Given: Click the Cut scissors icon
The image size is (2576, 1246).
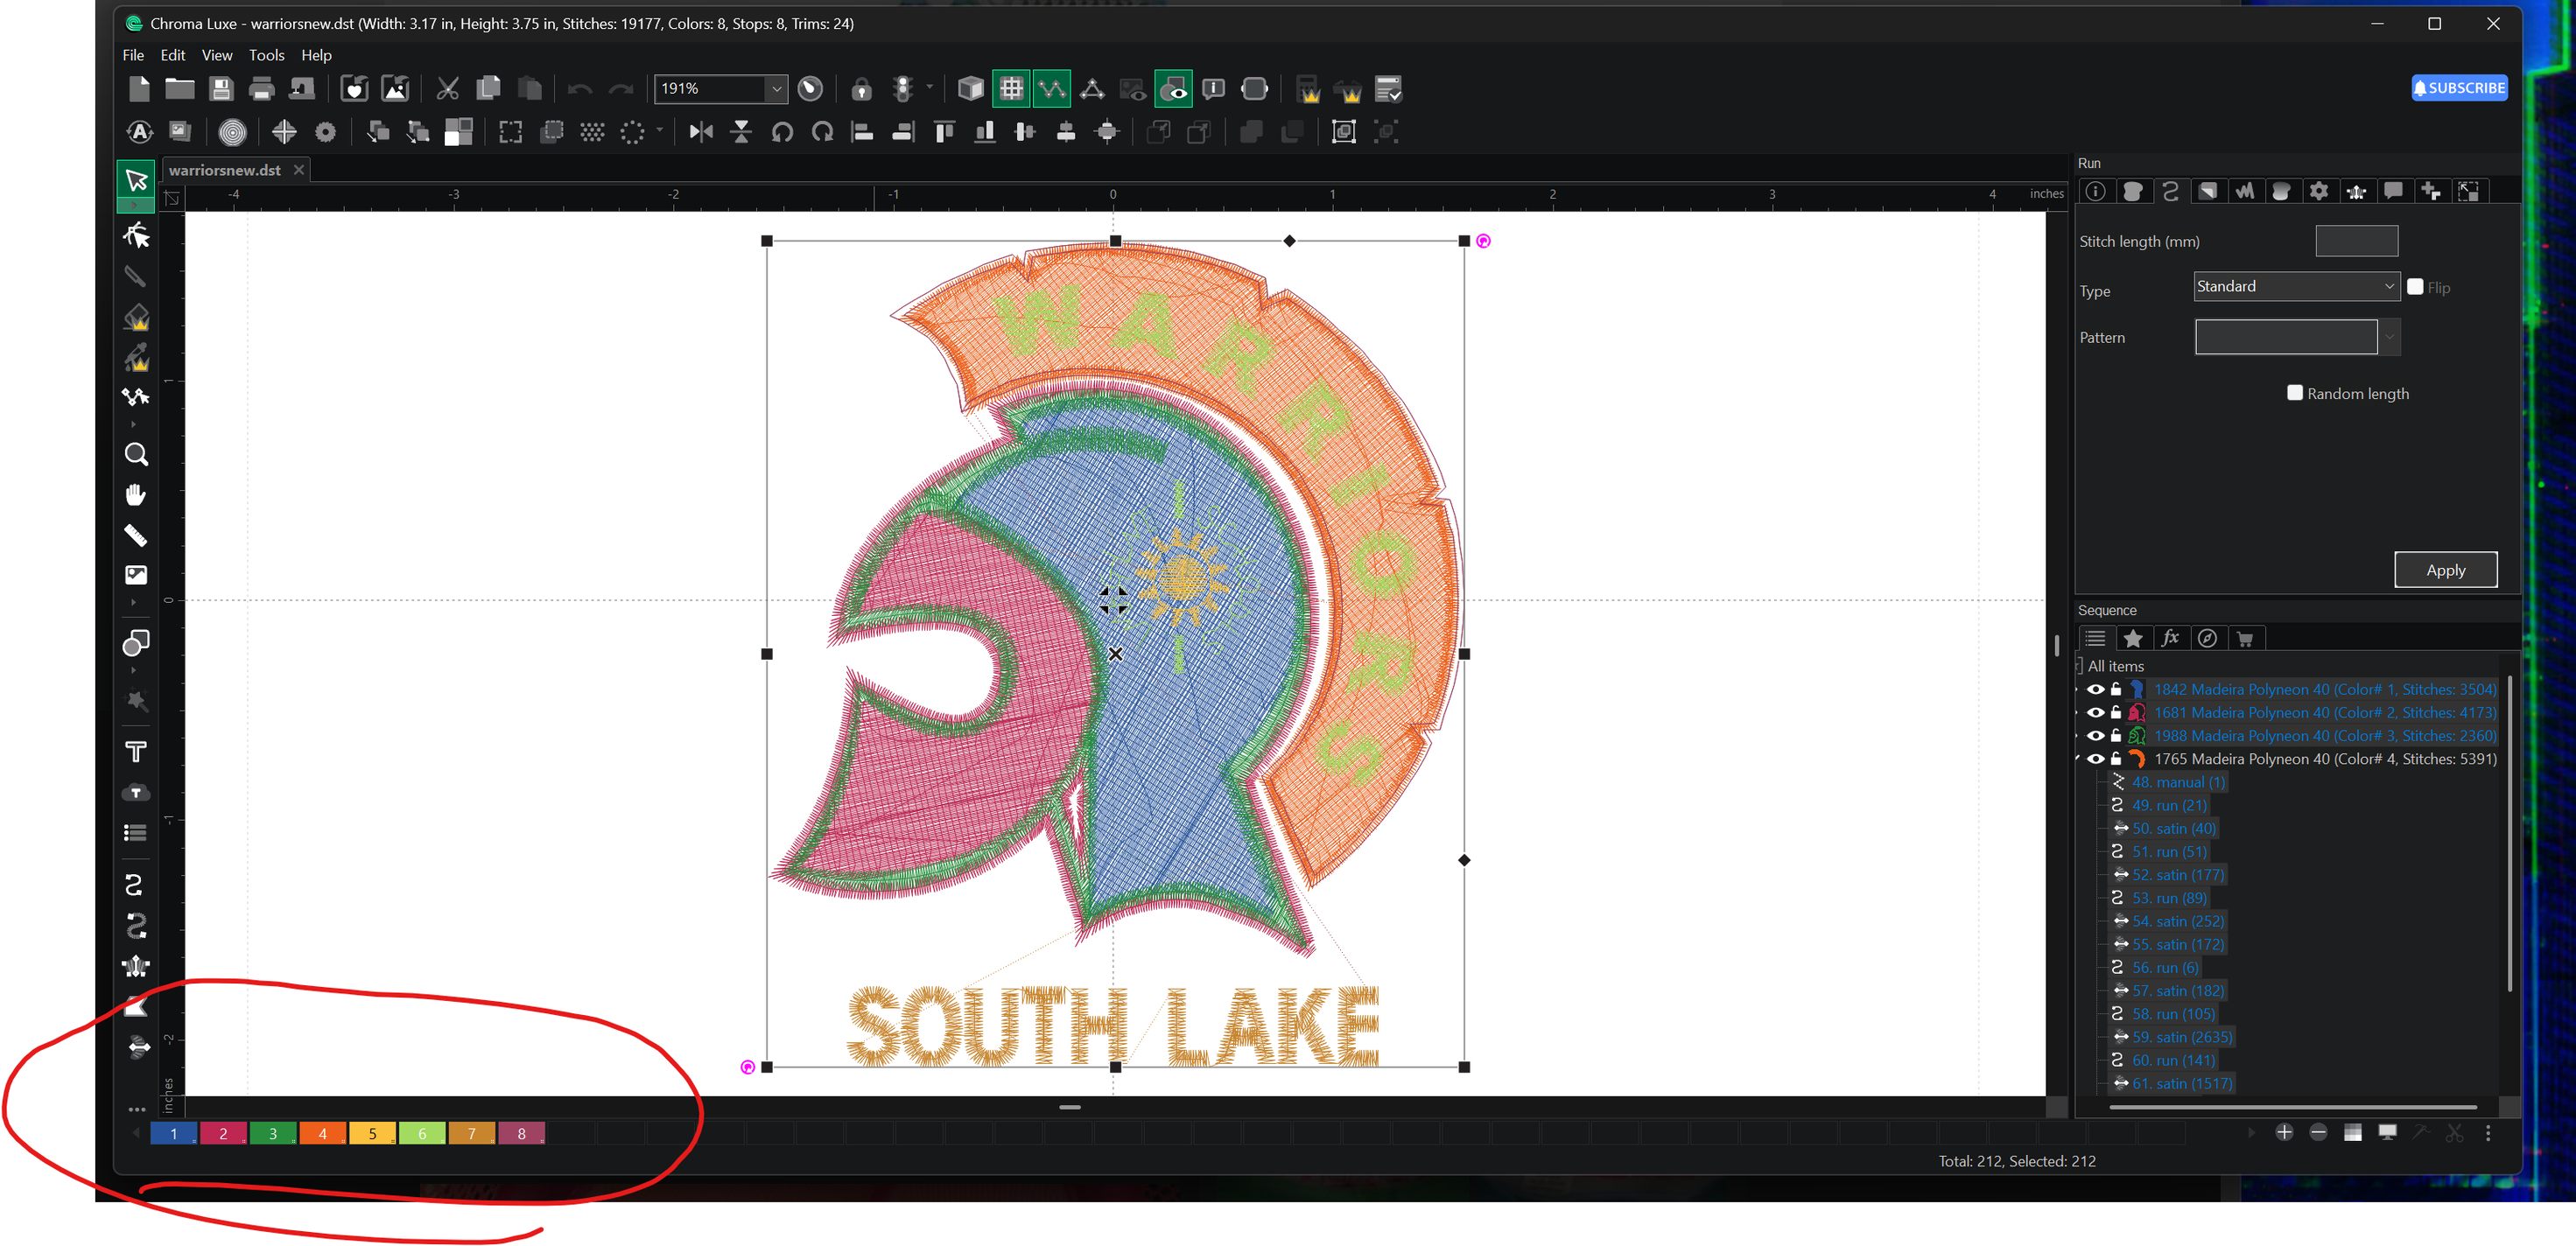Looking at the screenshot, I should coord(447,89).
